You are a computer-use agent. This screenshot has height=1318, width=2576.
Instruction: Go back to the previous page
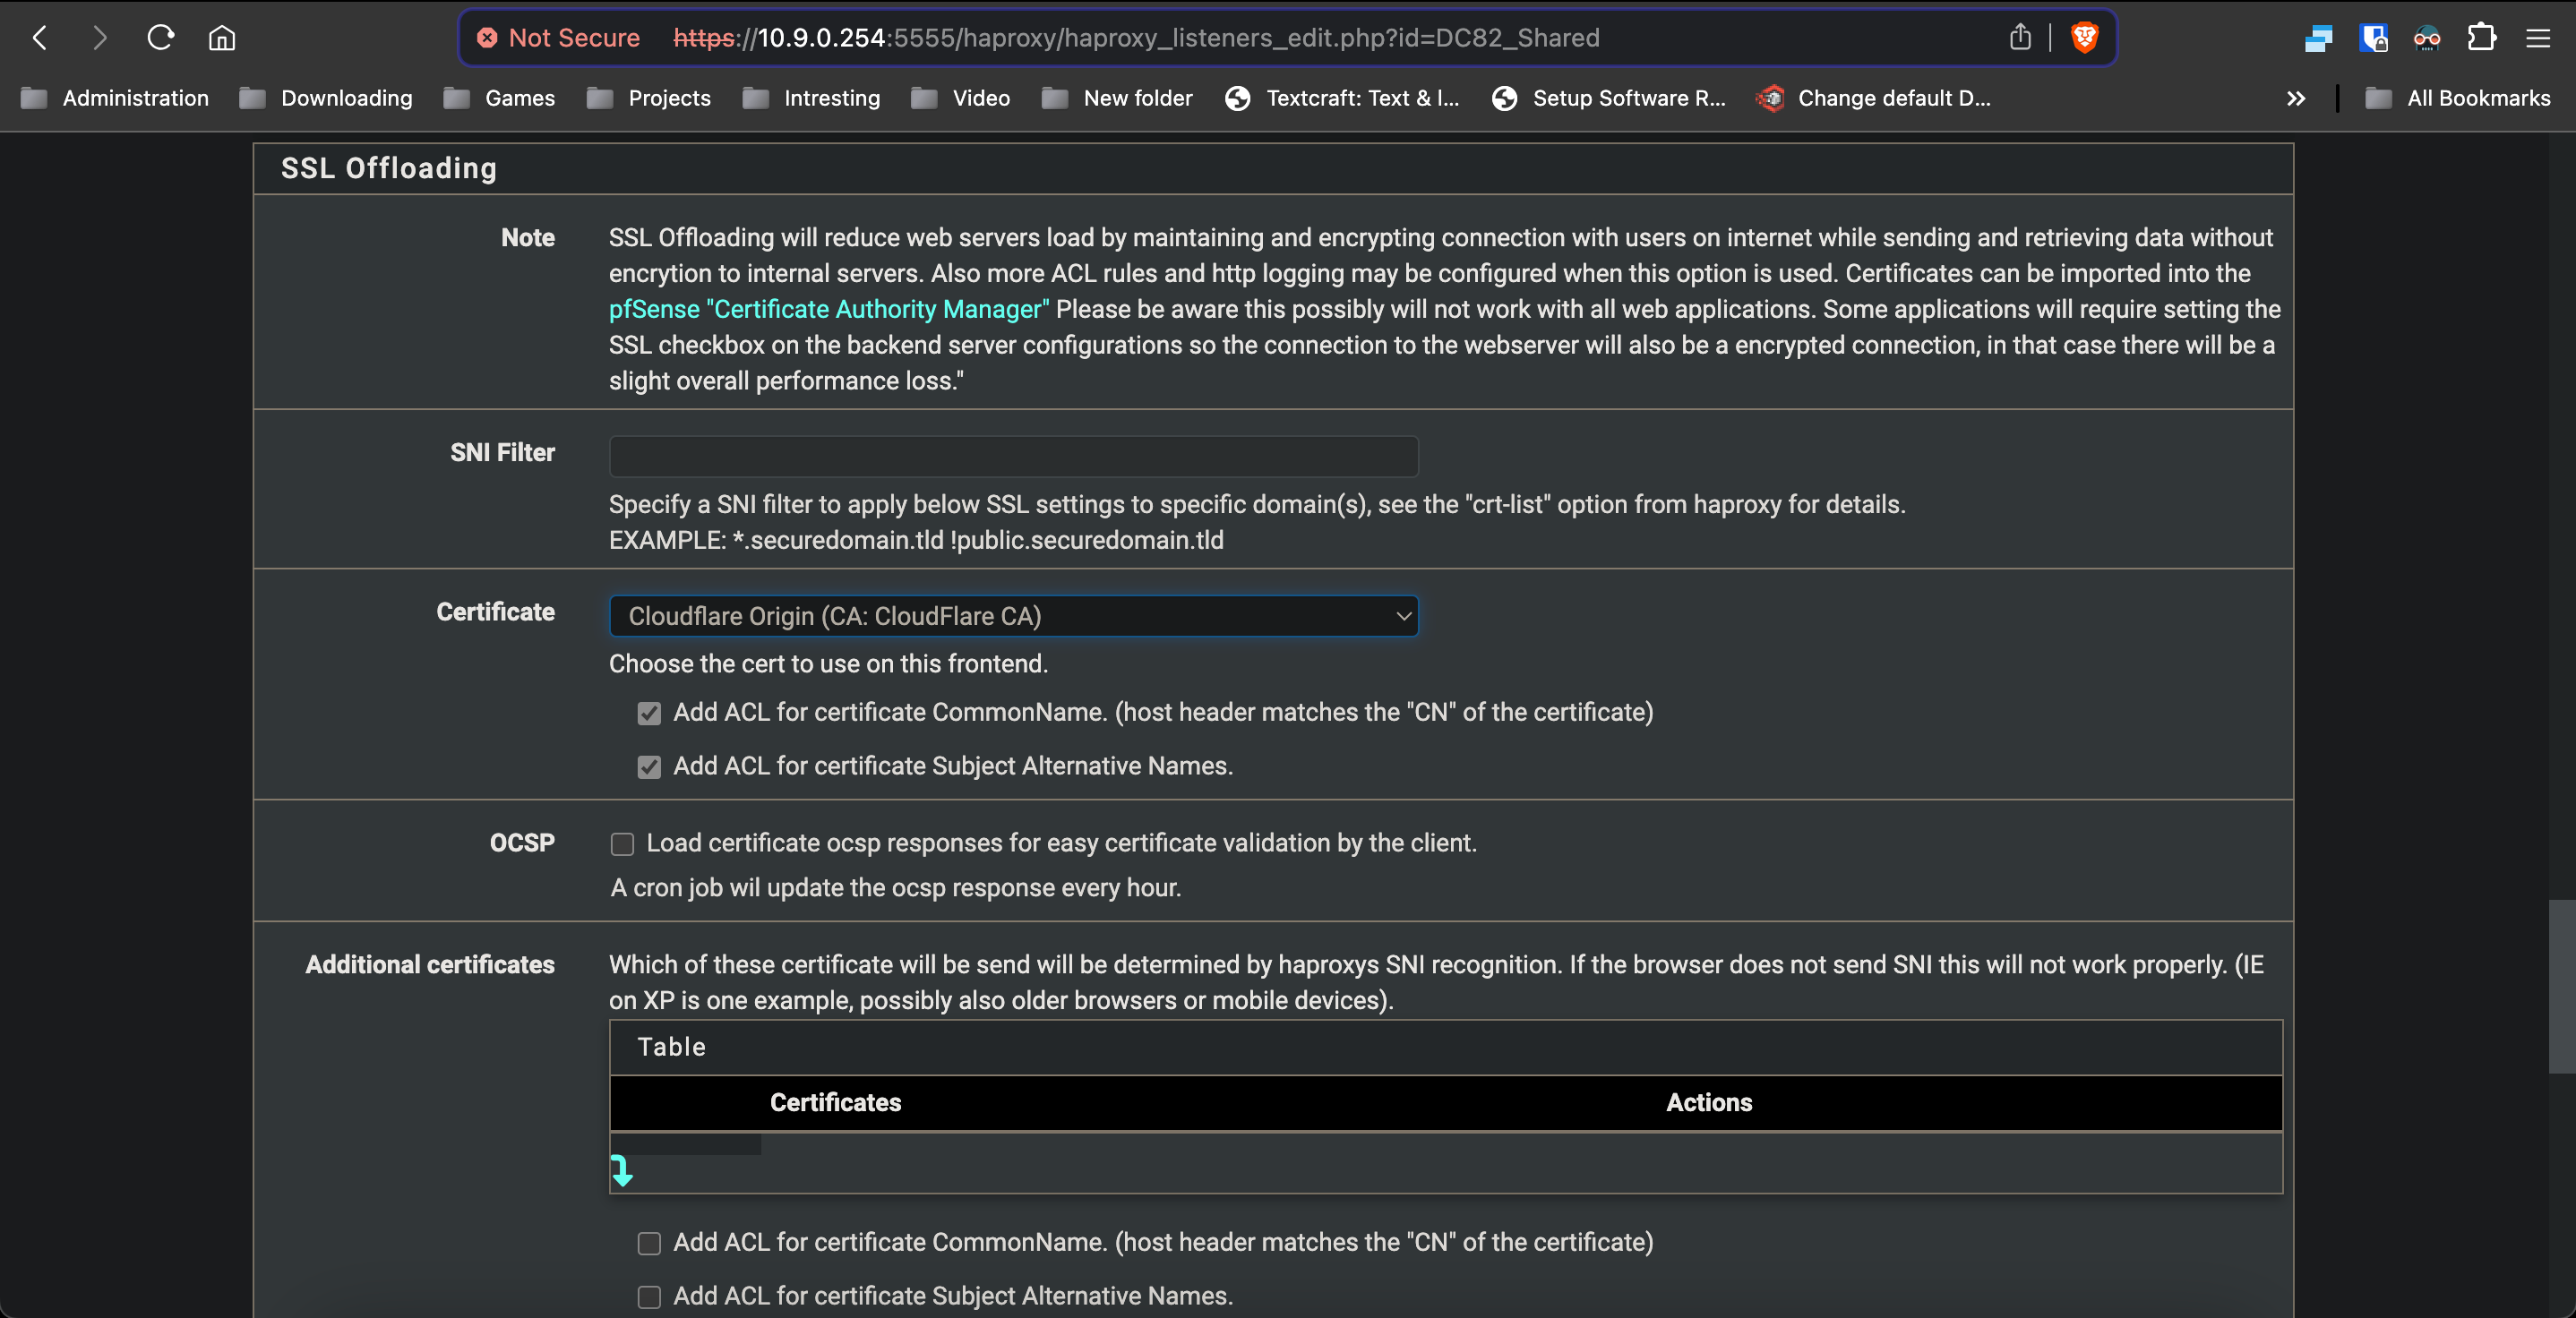tap(40, 38)
